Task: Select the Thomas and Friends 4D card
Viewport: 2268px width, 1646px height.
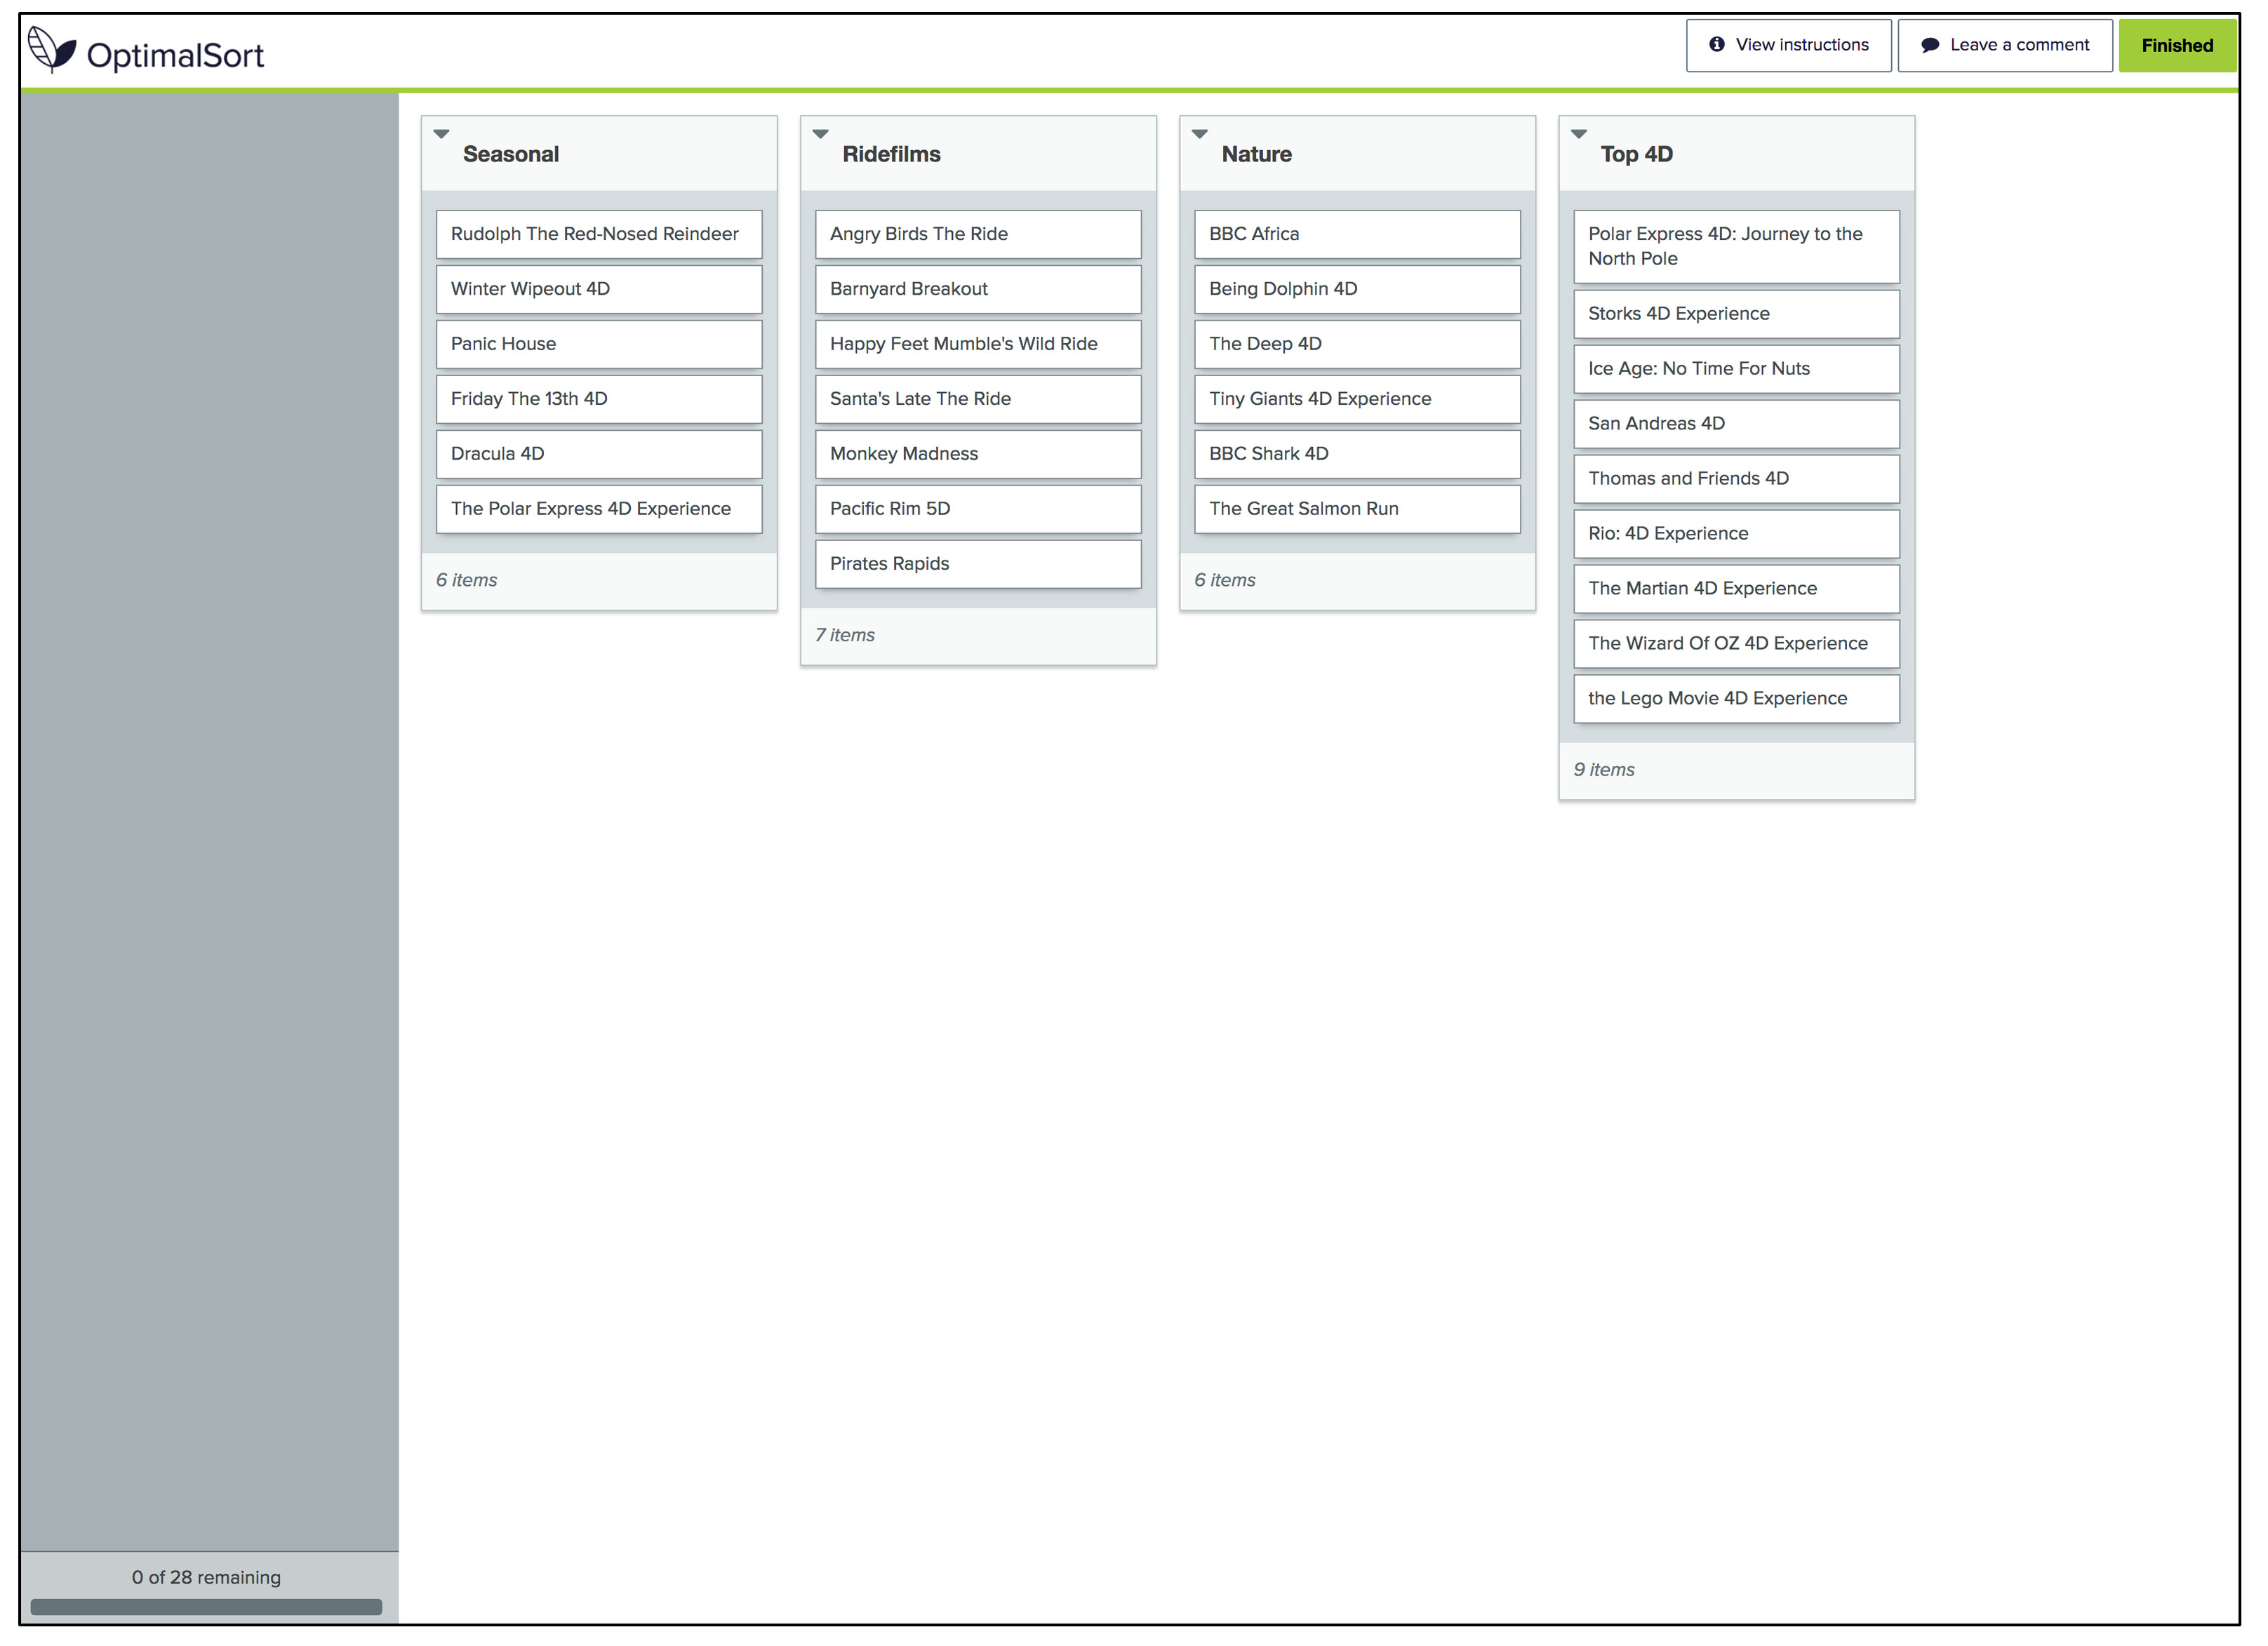Action: (x=1736, y=479)
